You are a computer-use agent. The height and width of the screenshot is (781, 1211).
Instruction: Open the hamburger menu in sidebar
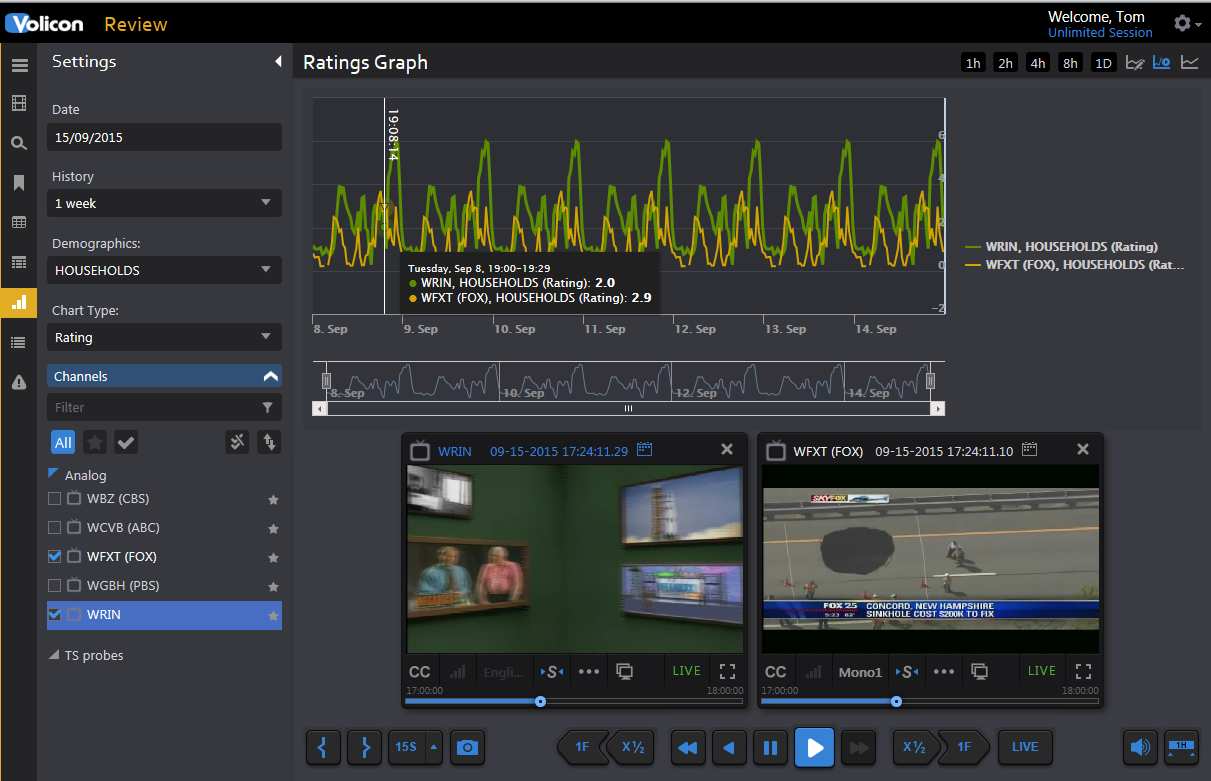[x=18, y=66]
